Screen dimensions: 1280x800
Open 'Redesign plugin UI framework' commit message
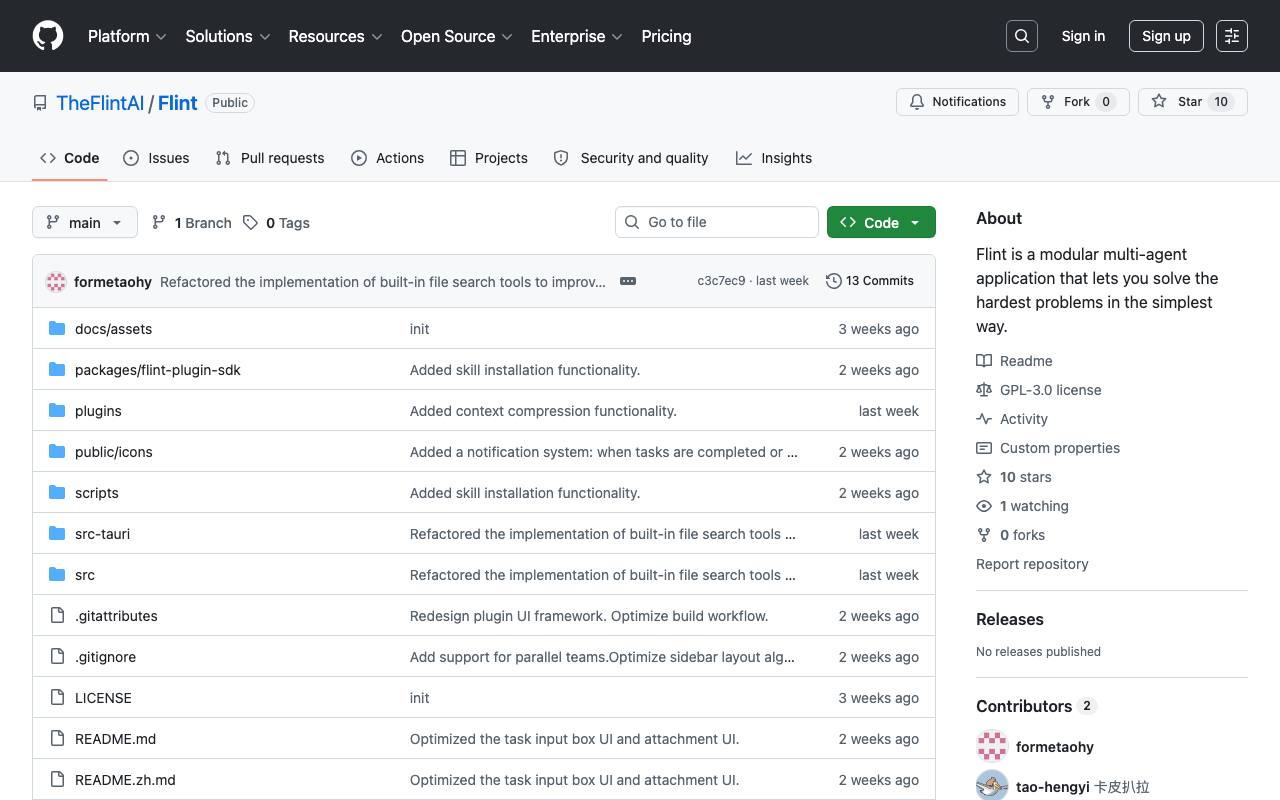coord(589,616)
